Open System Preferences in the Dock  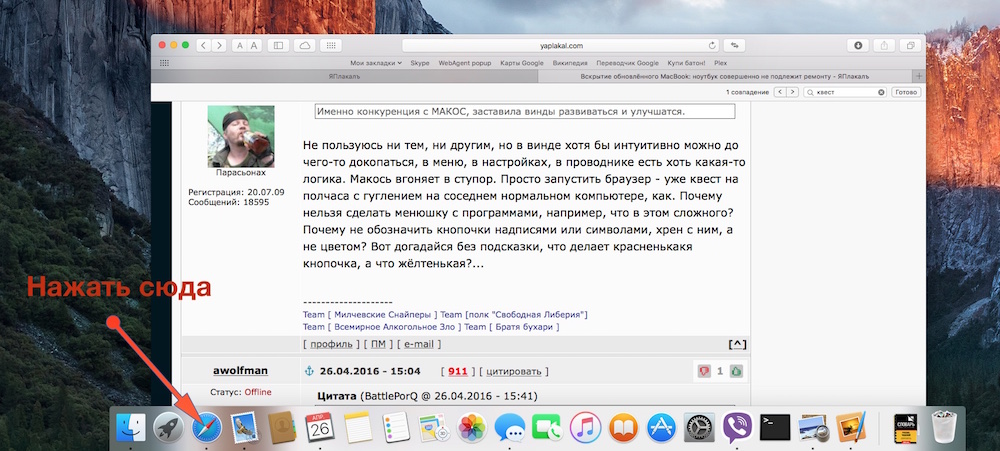699,427
